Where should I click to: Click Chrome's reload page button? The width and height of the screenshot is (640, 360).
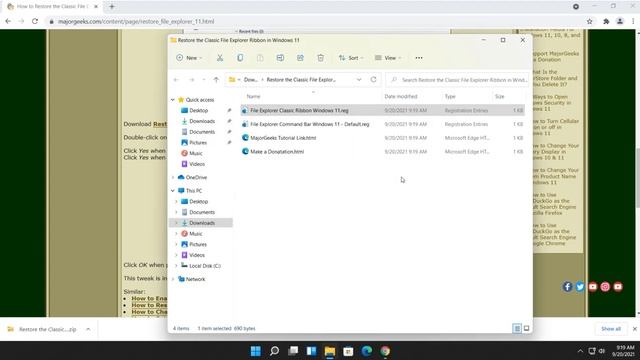point(35,21)
